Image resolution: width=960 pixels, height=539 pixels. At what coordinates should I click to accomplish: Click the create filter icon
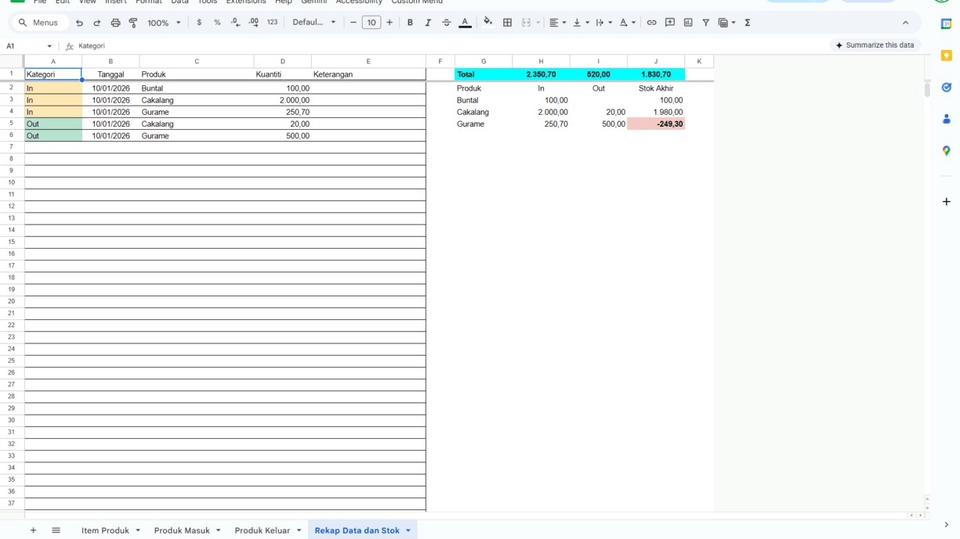coord(705,23)
